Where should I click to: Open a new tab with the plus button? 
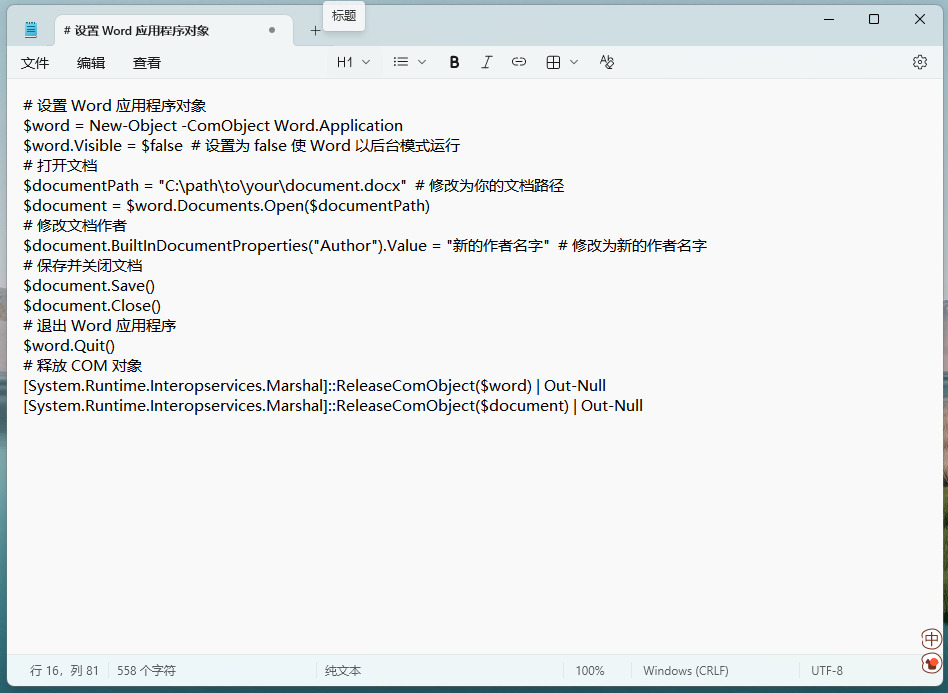point(315,31)
